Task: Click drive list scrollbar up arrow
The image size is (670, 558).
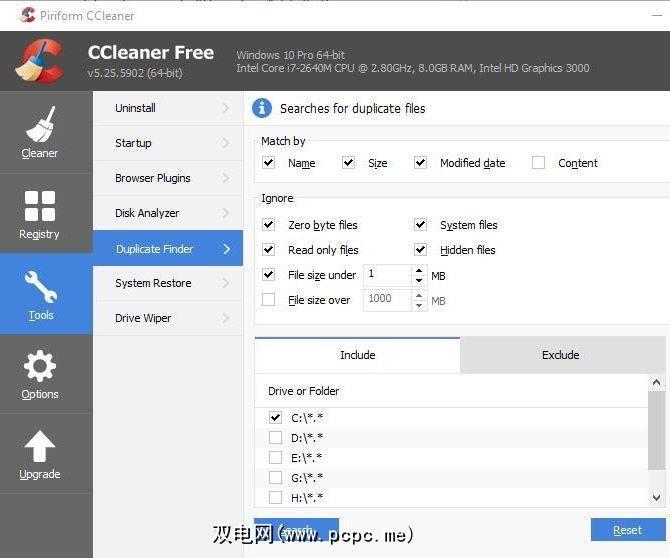Action: 656,382
